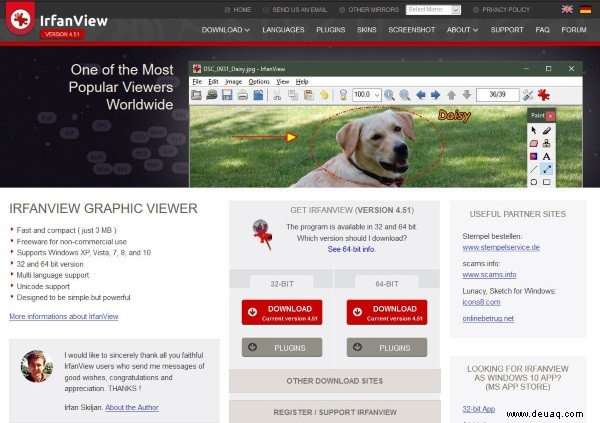Click SEND US AN EMAIL link
The height and width of the screenshot is (423, 600).
pyautogui.click(x=295, y=10)
